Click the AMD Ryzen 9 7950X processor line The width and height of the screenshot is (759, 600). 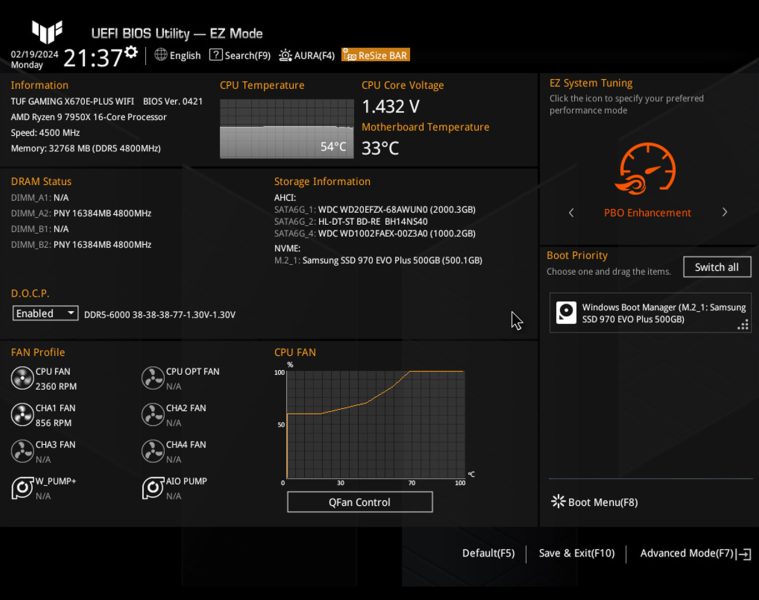pos(89,117)
